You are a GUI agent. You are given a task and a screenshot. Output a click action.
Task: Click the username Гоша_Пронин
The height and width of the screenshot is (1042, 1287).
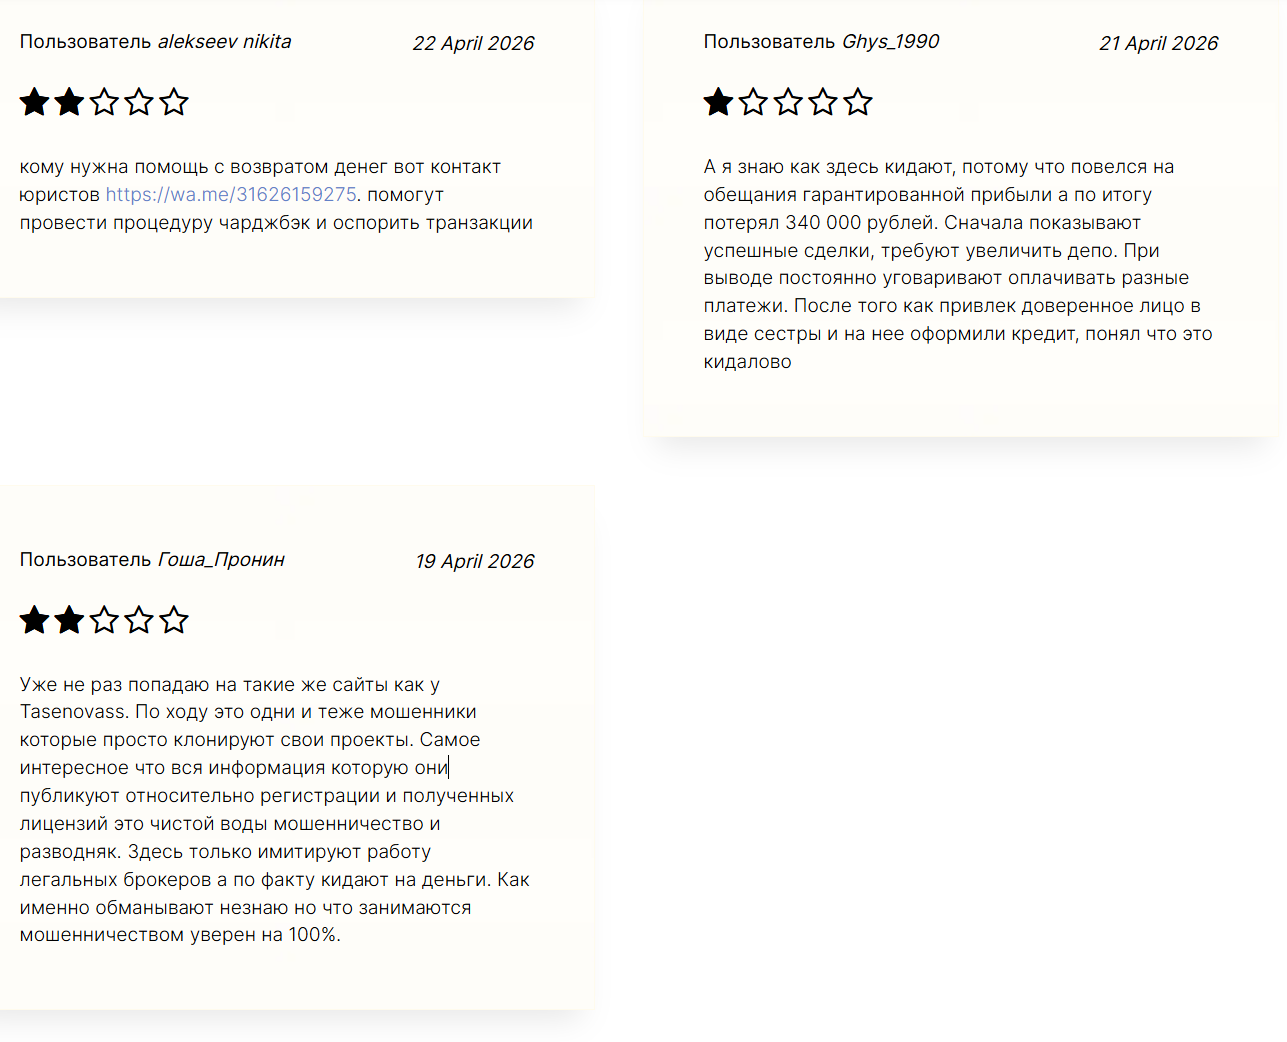(x=221, y=560)
